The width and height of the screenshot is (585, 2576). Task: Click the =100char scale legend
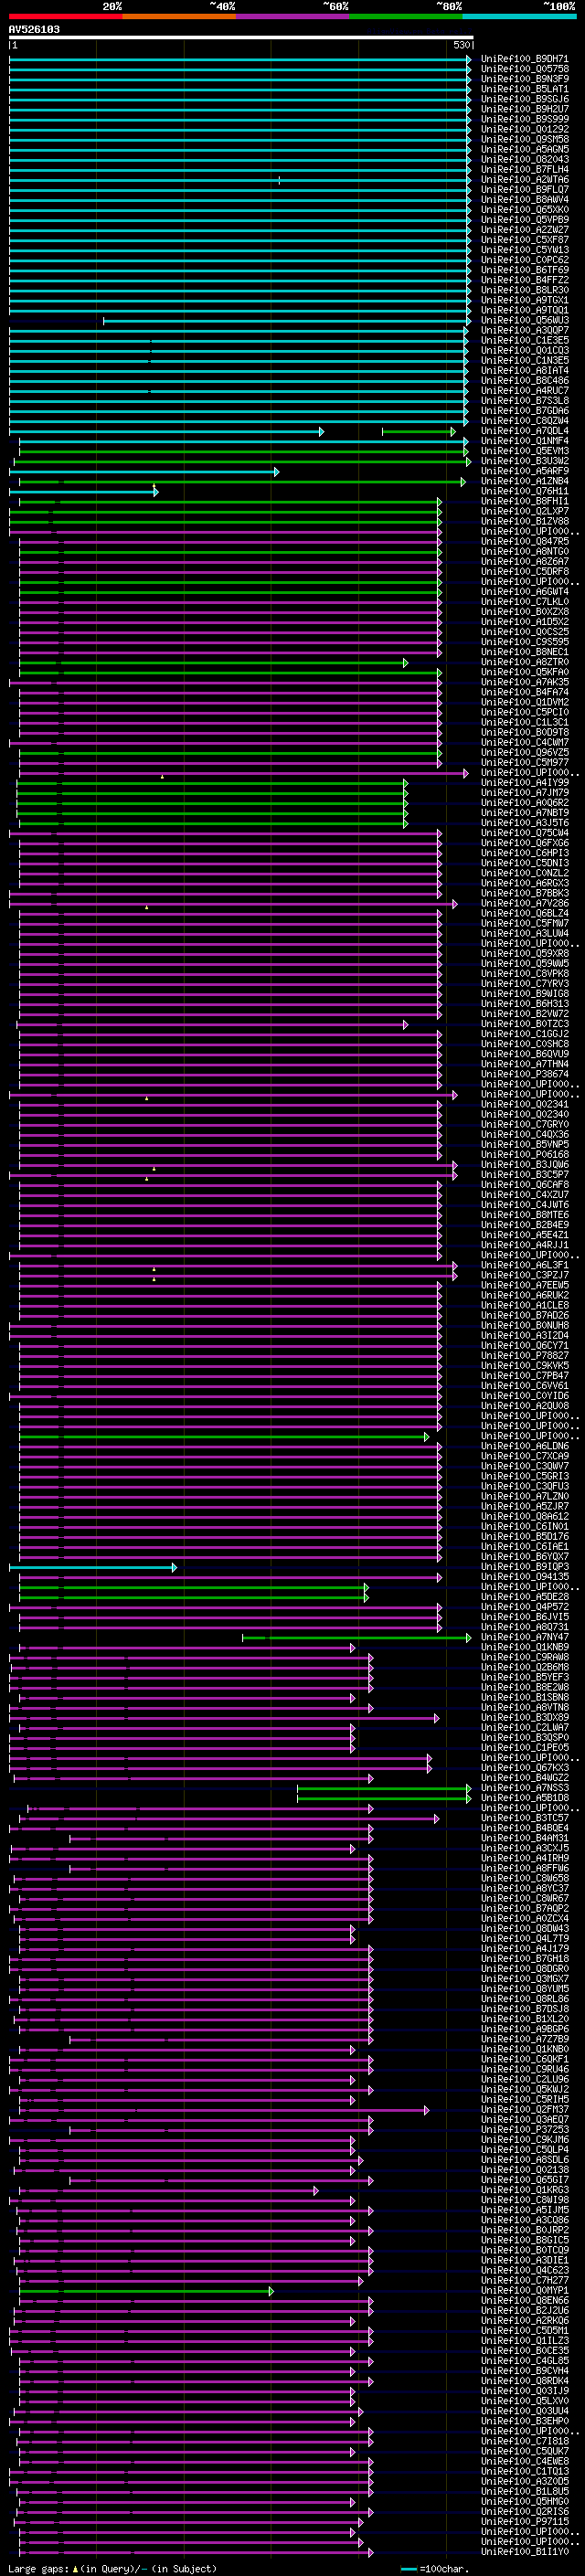434,2568
